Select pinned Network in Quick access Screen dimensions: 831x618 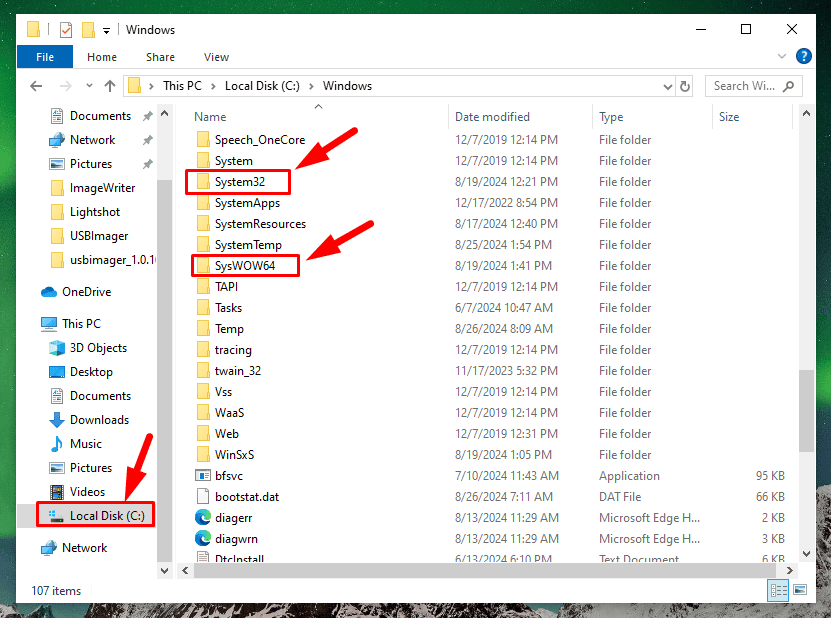(x=92, y=140)
